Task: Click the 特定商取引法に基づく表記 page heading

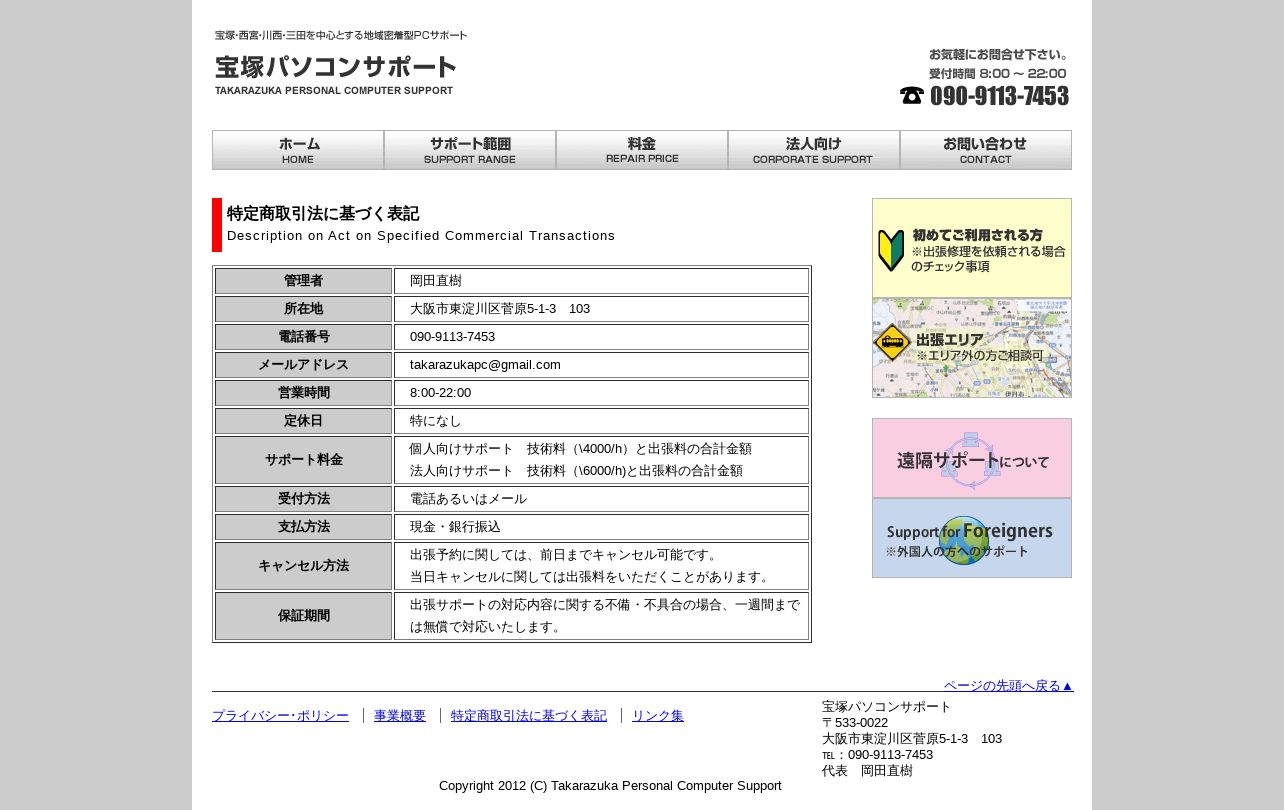Action: click(323, 214)
